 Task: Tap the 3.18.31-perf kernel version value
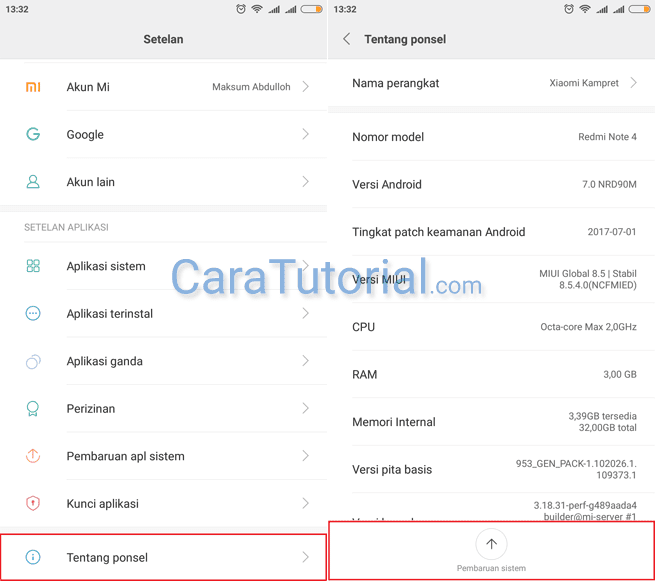[x=585, y=511]
